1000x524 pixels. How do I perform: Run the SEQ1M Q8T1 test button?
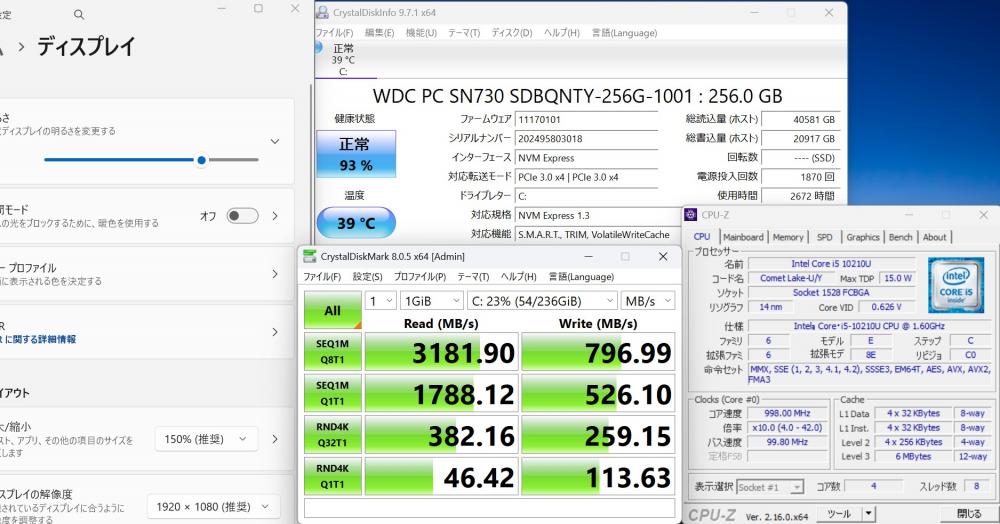click(x=333, y=351)
